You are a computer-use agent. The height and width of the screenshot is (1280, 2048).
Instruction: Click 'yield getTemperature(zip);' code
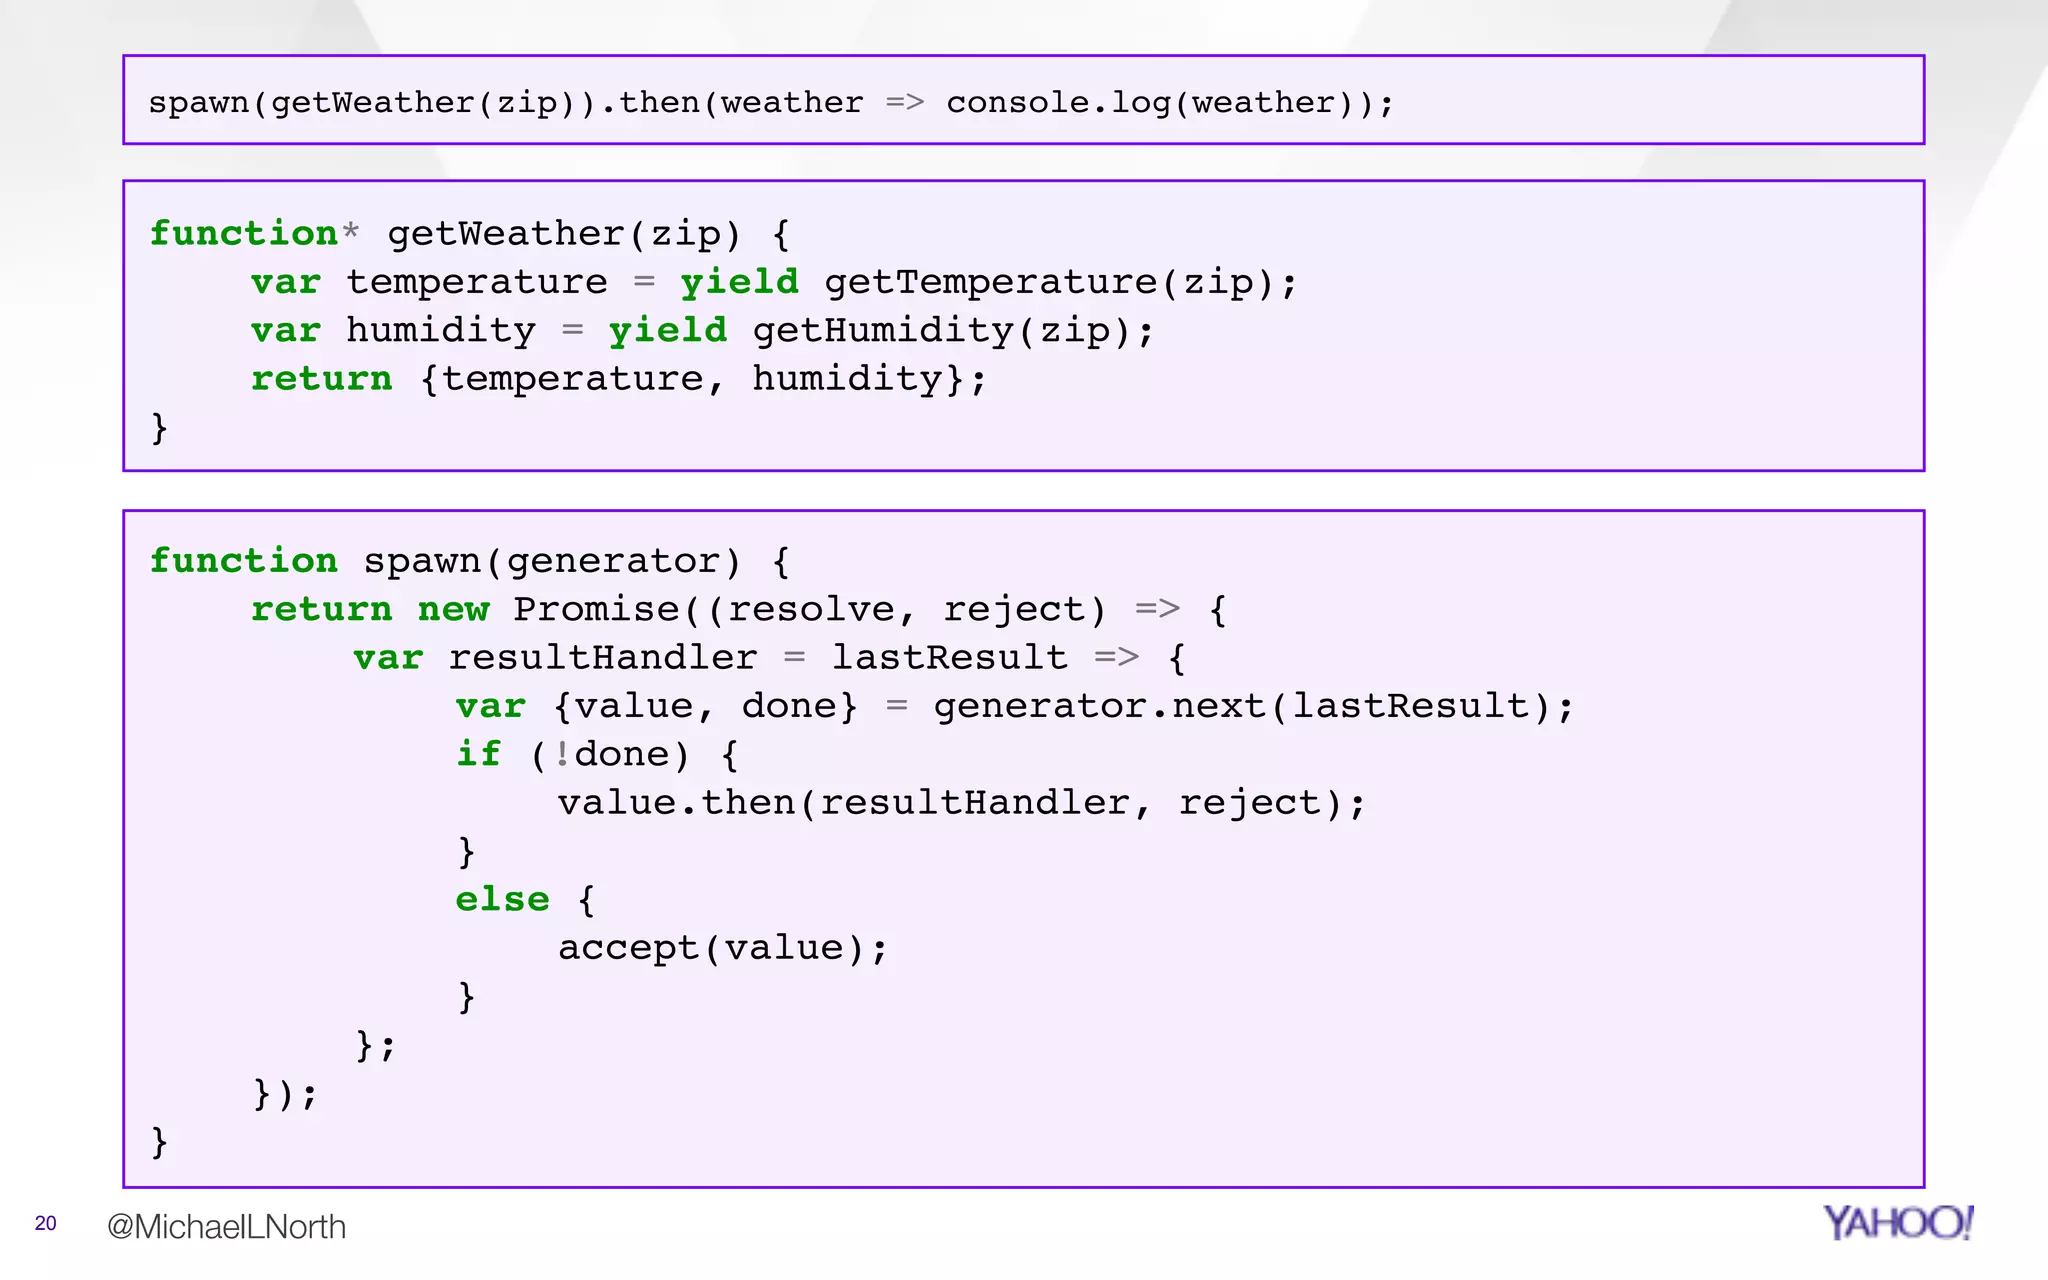(x=988, y=282)
